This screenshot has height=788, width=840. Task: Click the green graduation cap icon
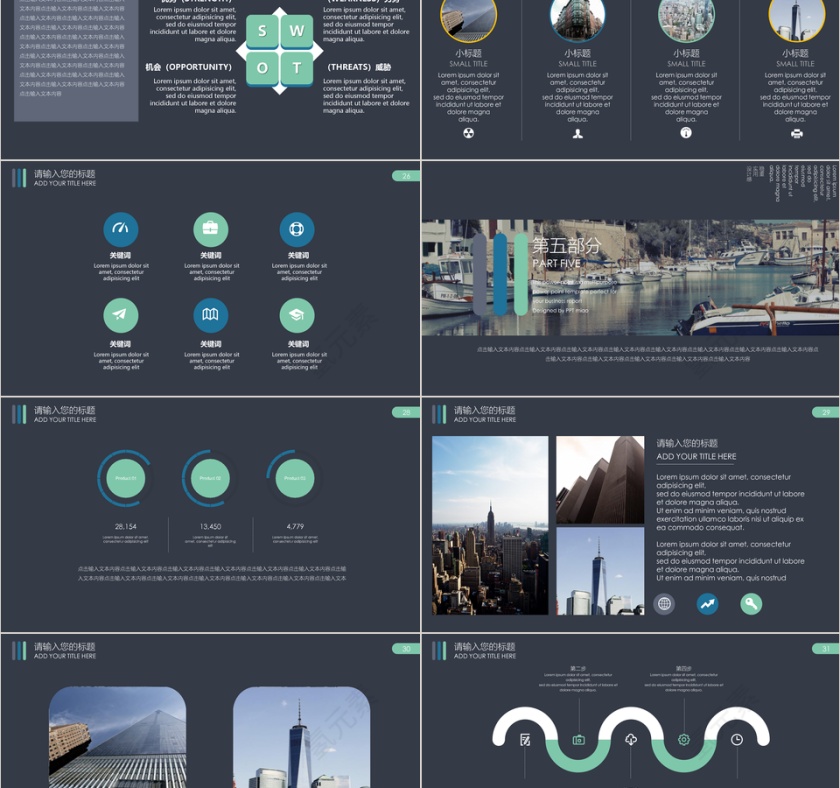pos(297,316)
